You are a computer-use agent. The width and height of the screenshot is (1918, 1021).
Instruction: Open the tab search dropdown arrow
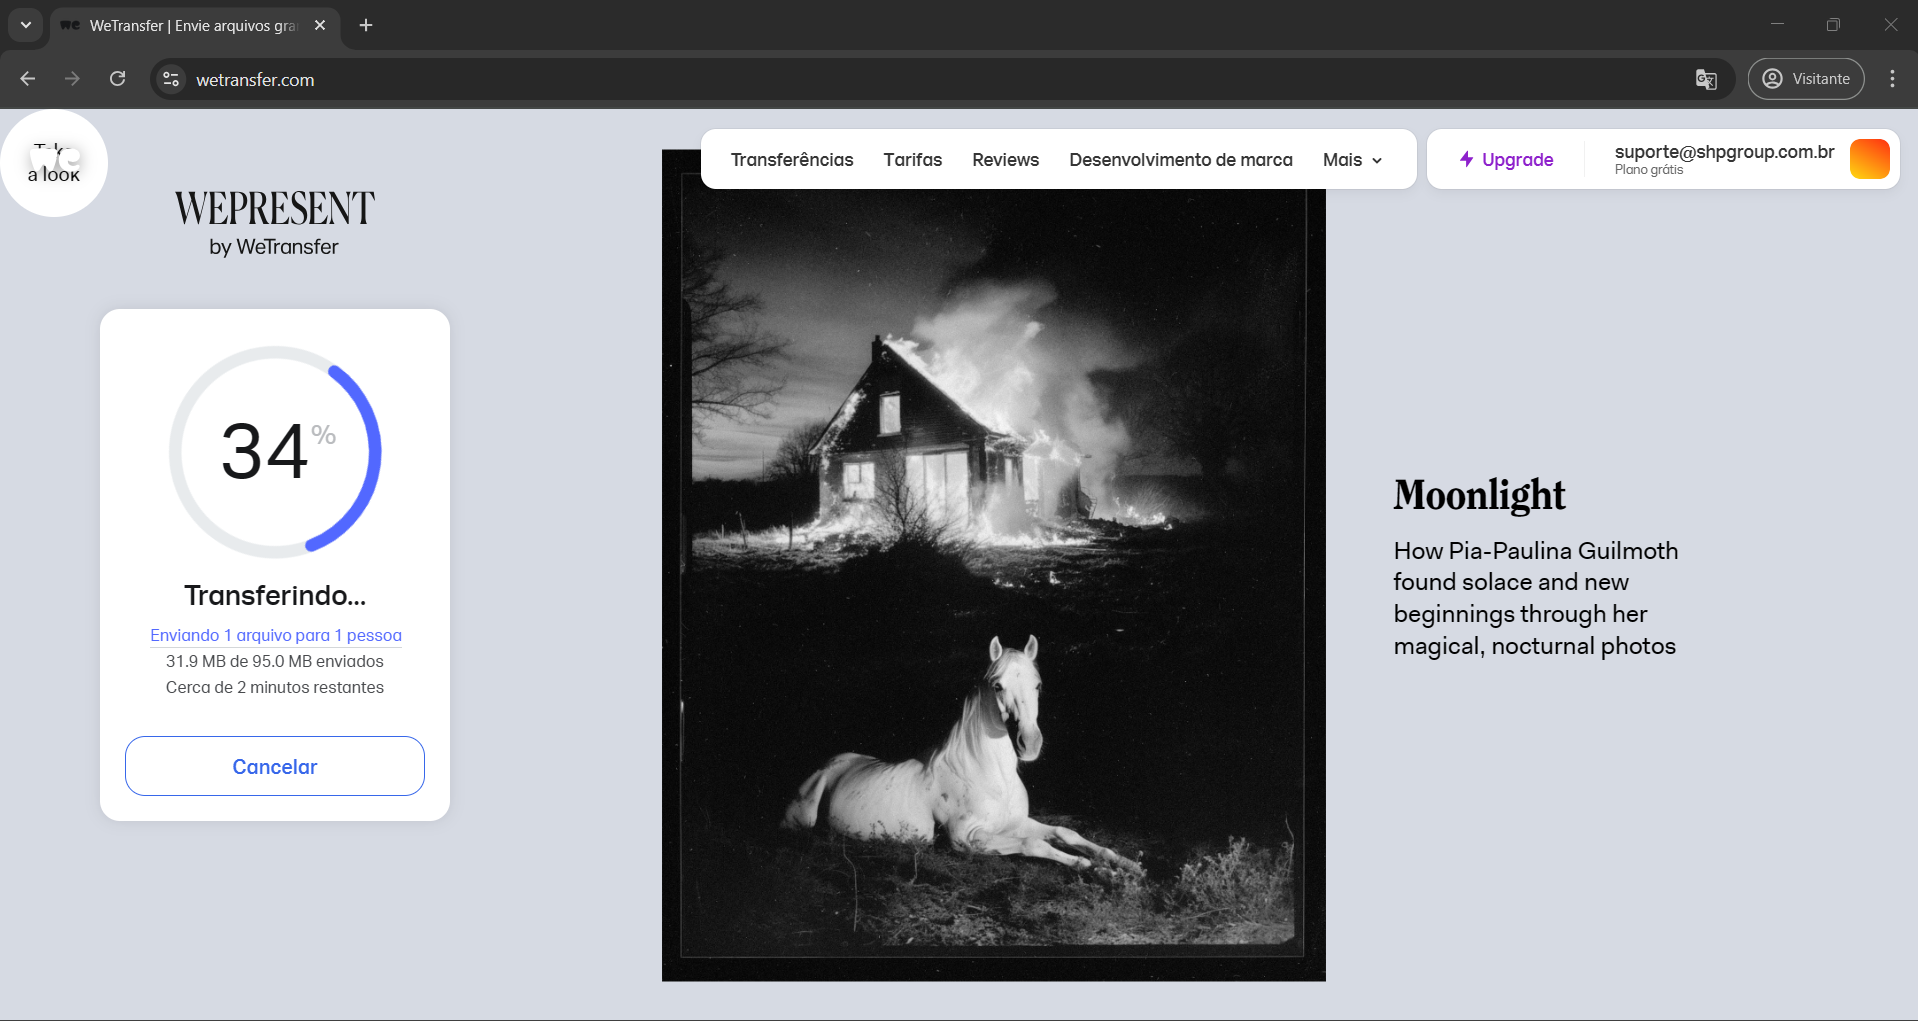[x=26, y=25]
